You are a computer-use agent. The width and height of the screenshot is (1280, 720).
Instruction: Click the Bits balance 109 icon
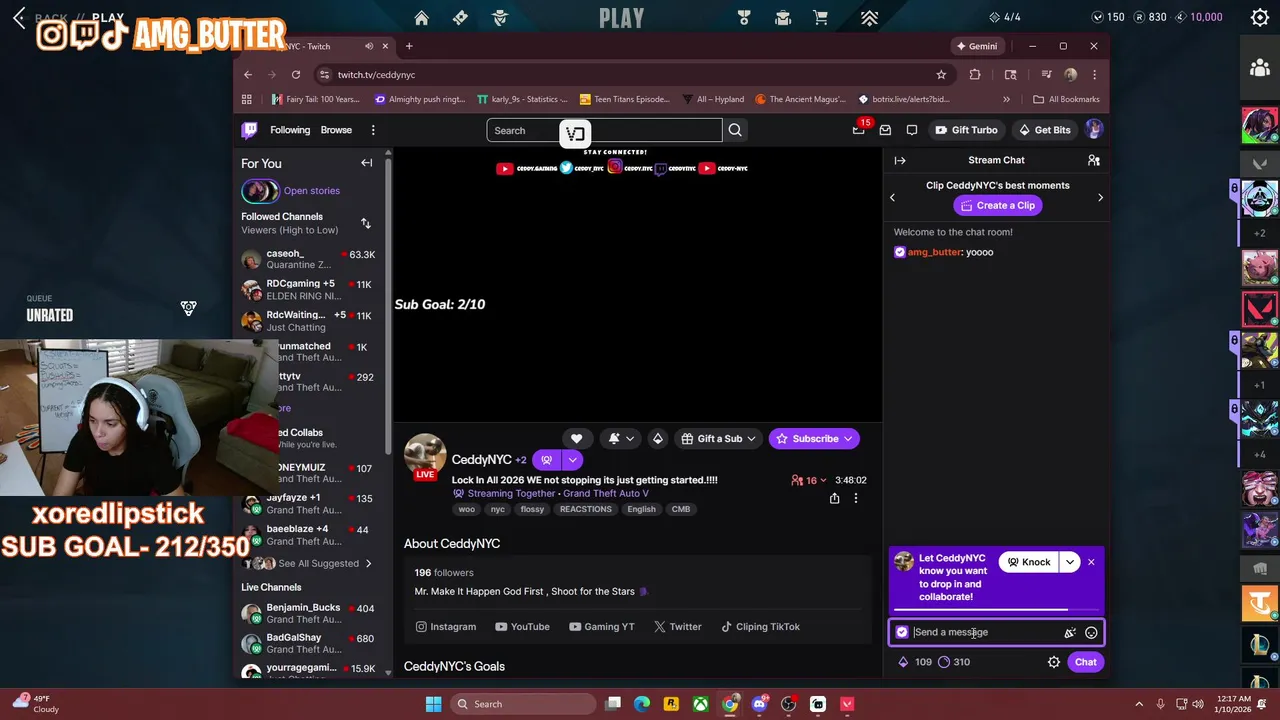click(x=903, y=662)
